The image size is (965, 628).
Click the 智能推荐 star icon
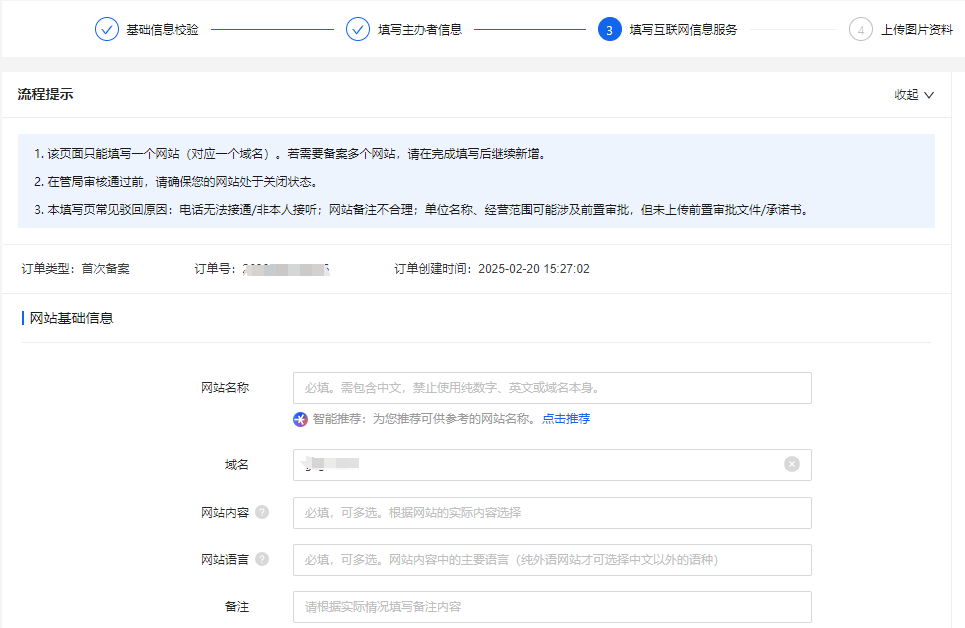(300, 419)
